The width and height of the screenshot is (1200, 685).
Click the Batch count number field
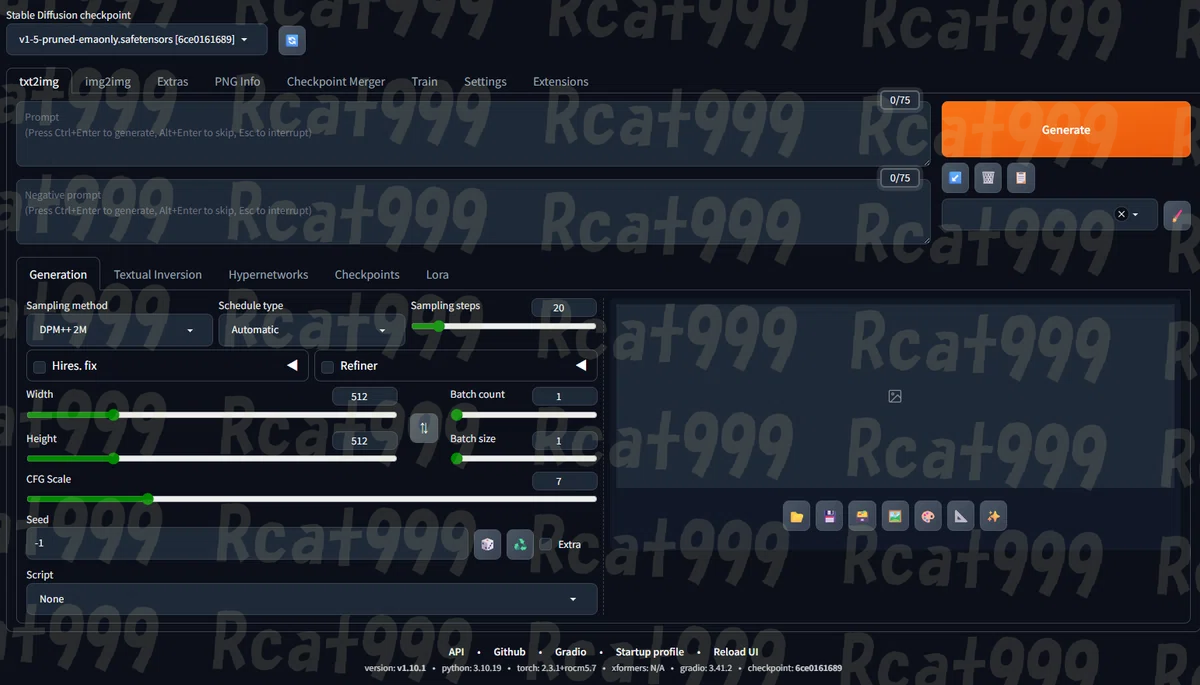click(564, 396)
